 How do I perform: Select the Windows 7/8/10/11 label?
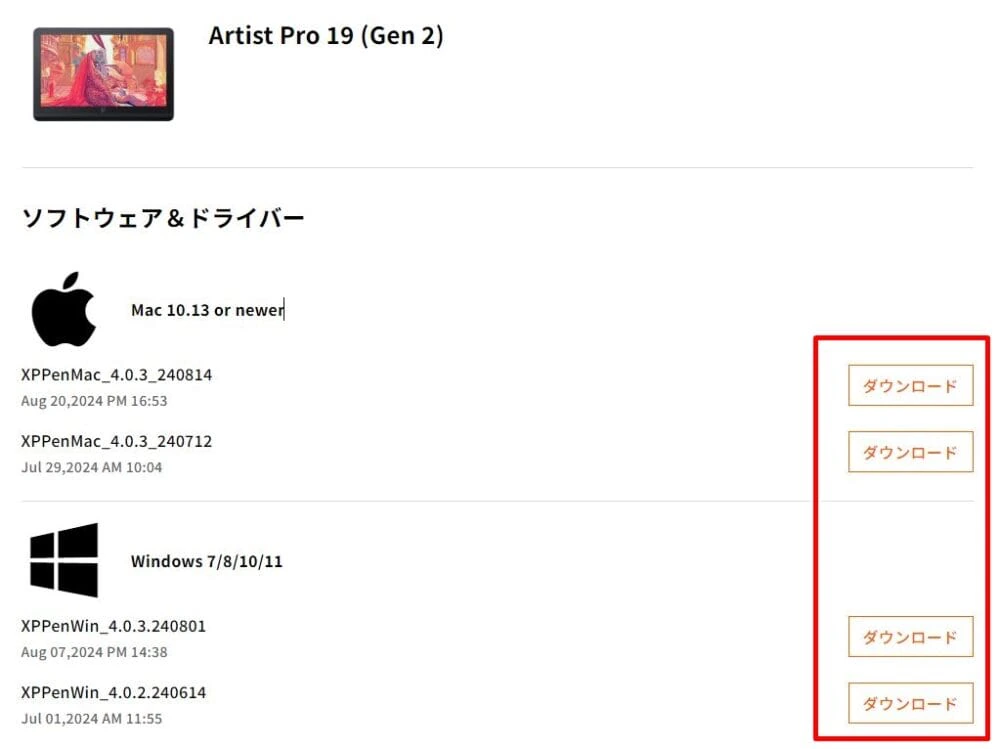tap(207, 561)
